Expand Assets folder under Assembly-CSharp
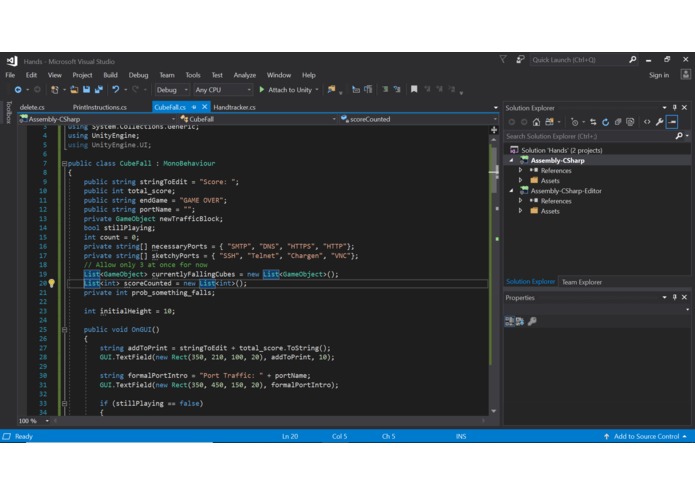The width and height of the screenshot is (695, 494). 520,180
